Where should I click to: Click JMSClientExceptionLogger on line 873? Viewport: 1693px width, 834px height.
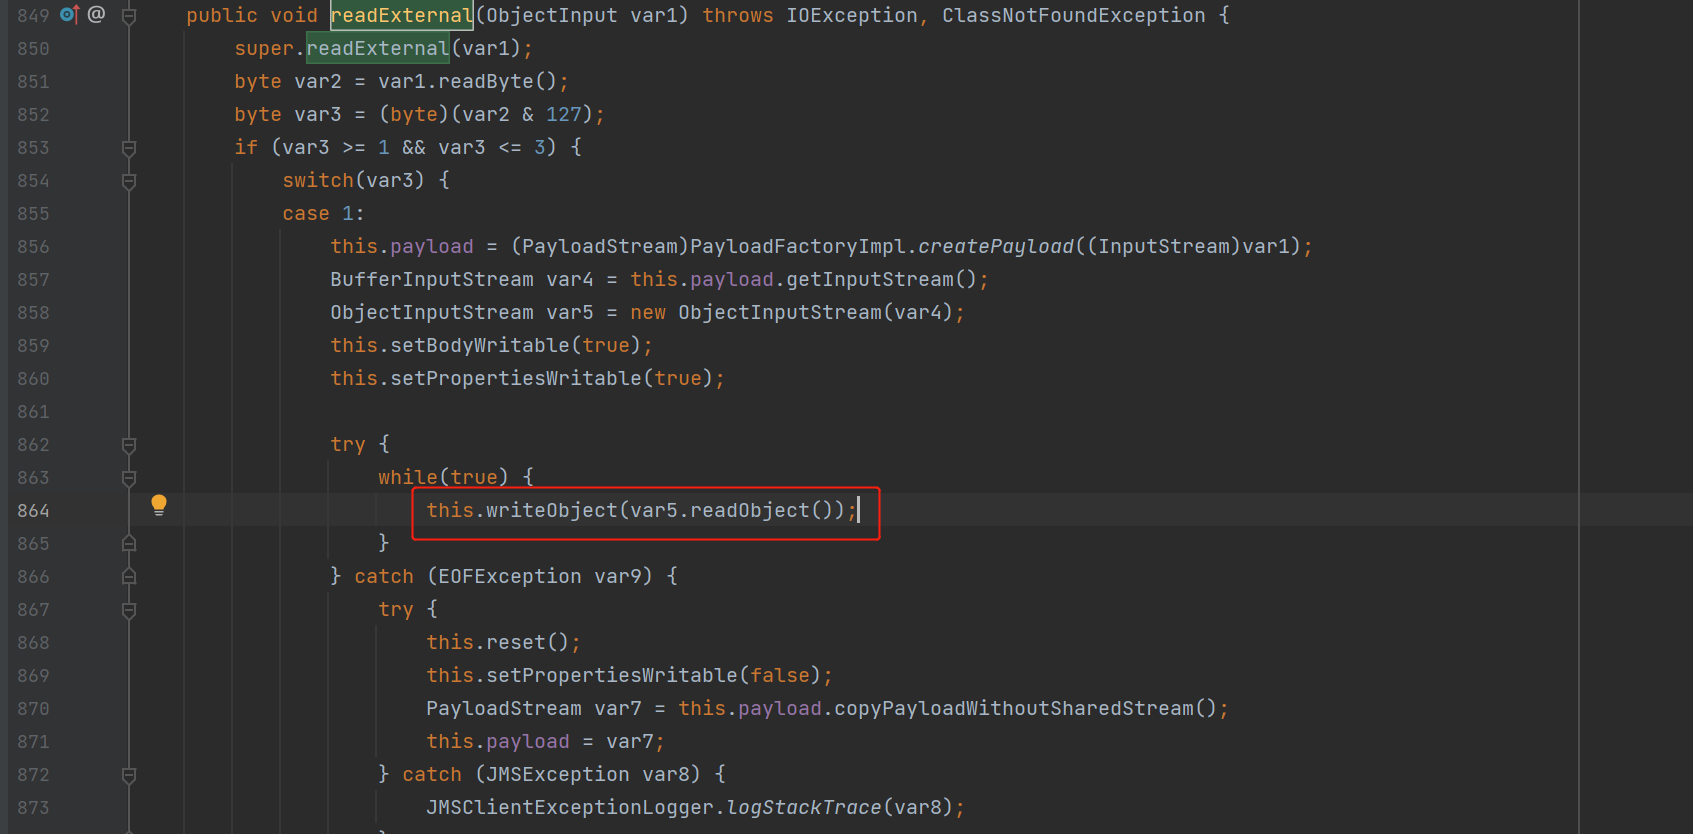[570, 808]
